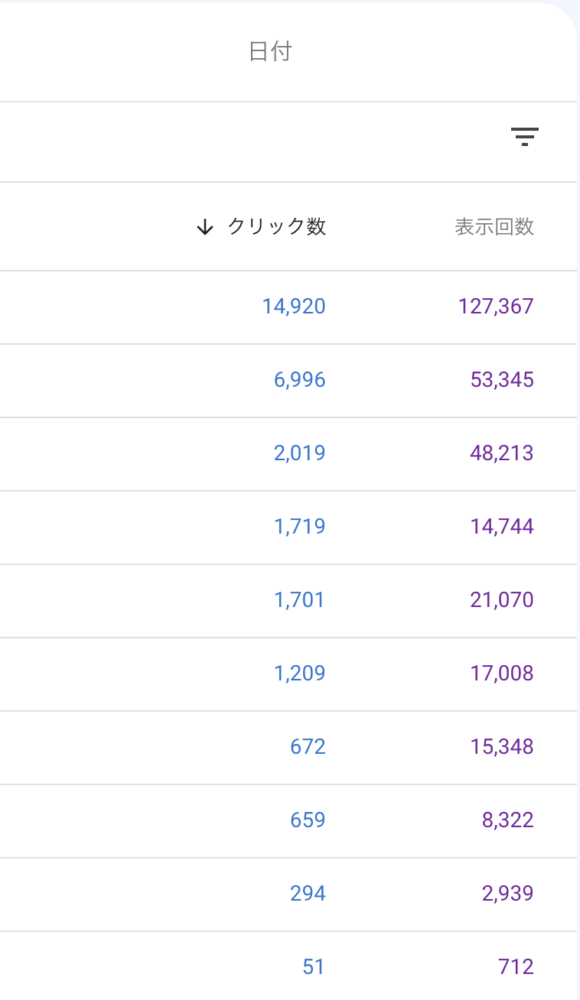The width and height of the screenshot is (580, 1000).
Task: Click the clicks value 51
Action: pos(314,967)
